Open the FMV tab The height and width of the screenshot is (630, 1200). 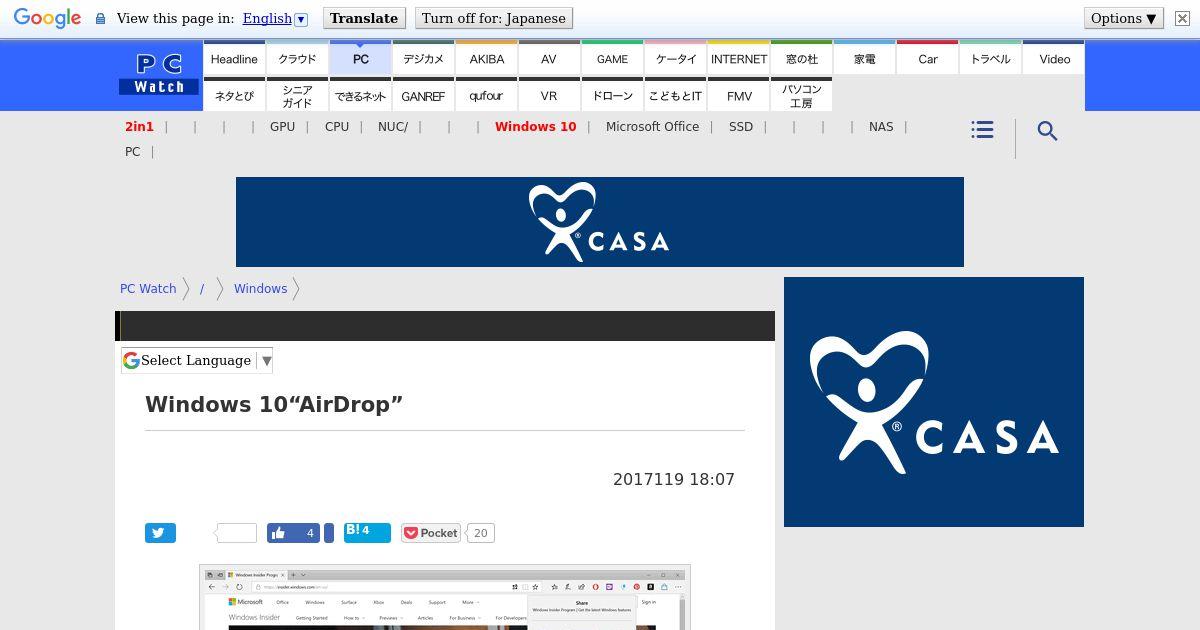click(x=738, y=96)
